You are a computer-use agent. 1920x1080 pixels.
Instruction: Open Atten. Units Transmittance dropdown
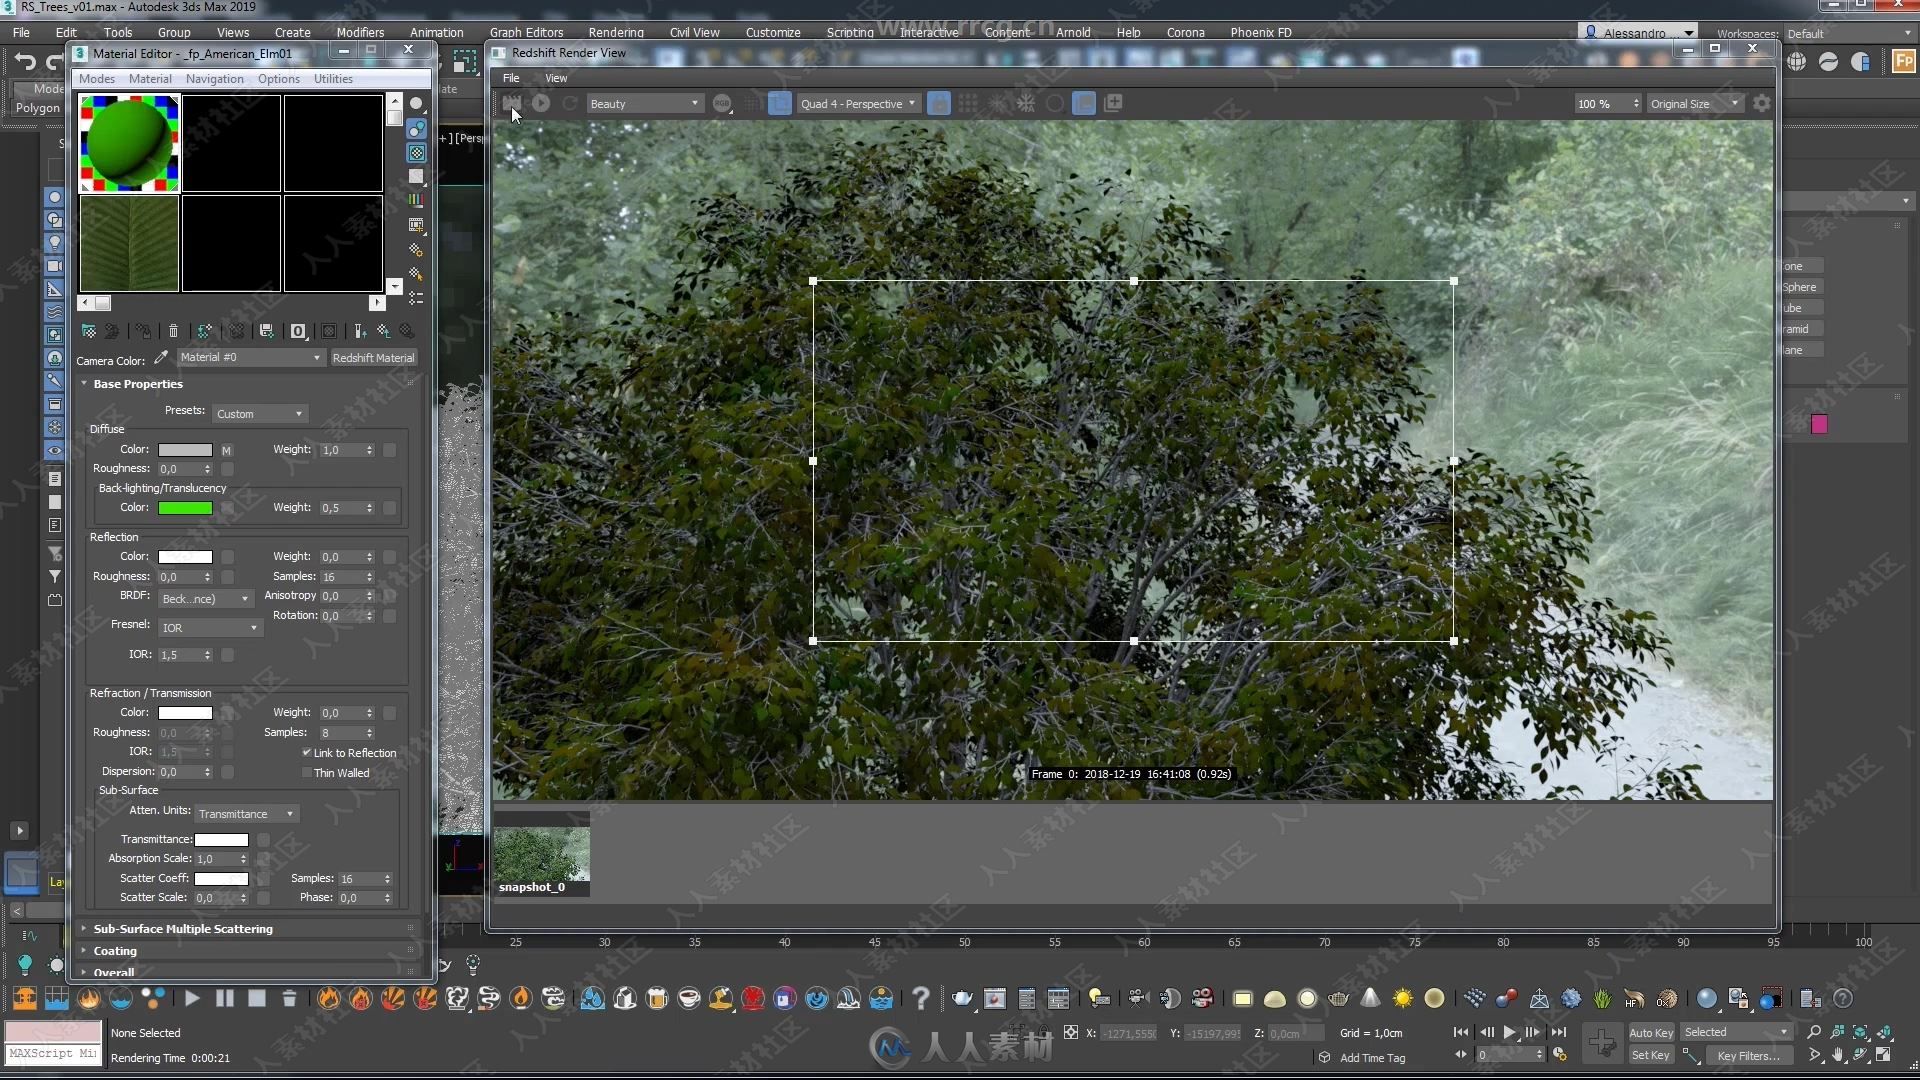[247, 814]
